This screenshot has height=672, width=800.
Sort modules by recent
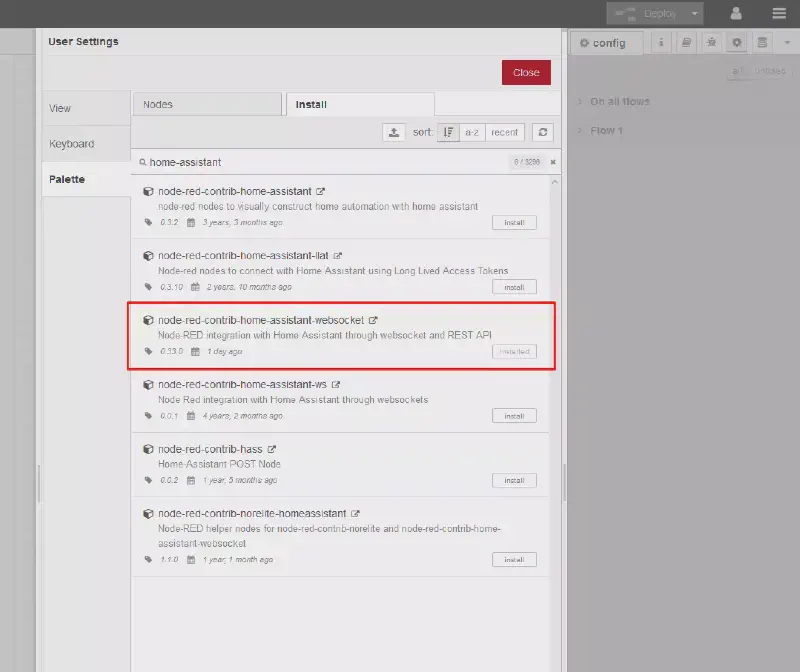pos(505,132)
